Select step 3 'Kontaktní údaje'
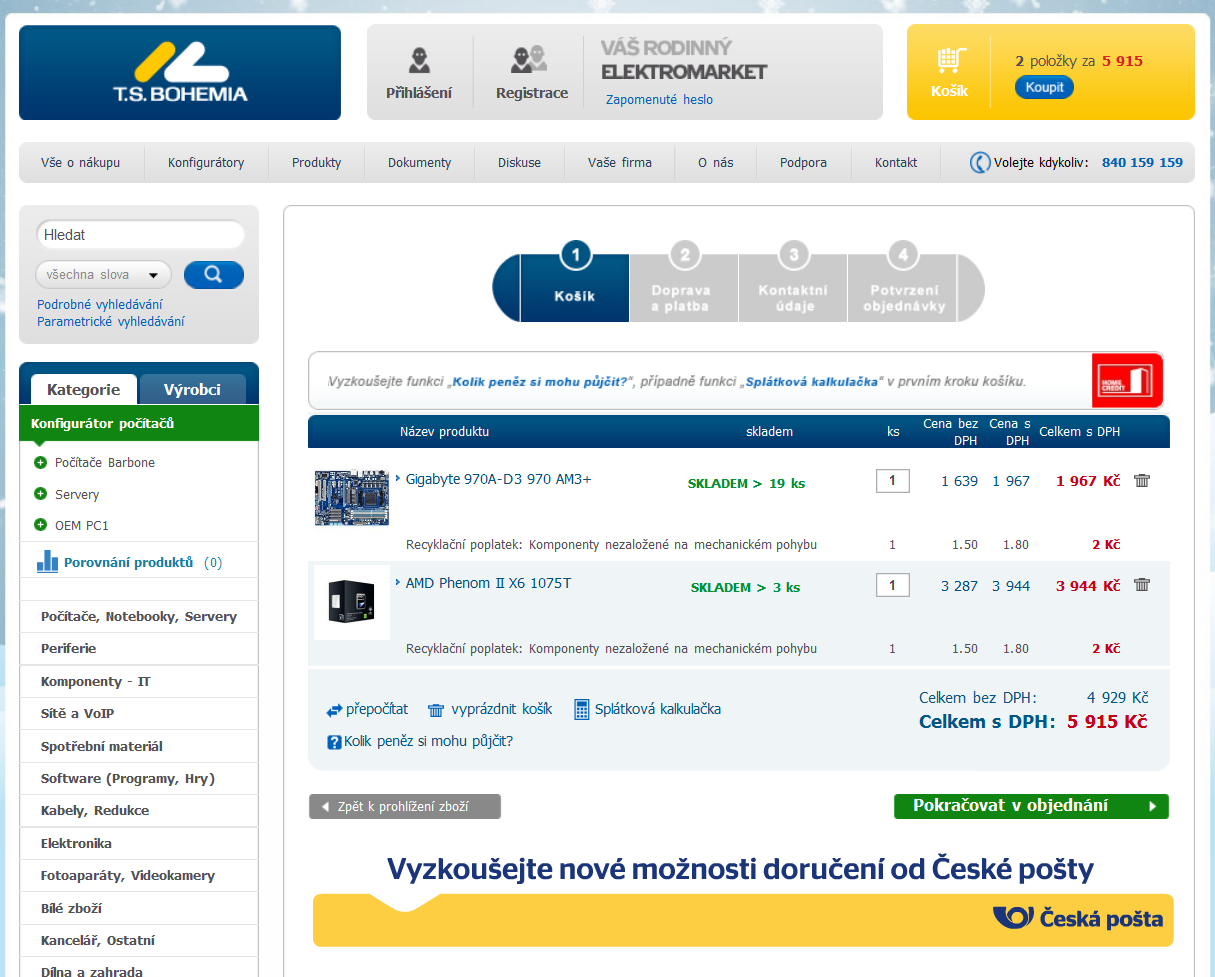1215x977 pixels. pyautogui.click(x=793, y=288)
